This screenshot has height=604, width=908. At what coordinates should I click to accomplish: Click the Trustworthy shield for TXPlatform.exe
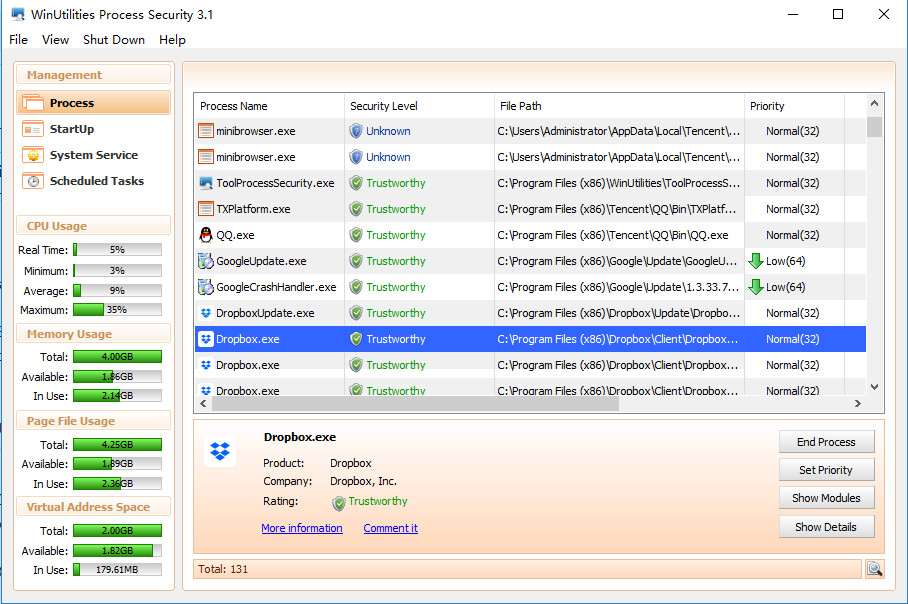tap(356, 209)
